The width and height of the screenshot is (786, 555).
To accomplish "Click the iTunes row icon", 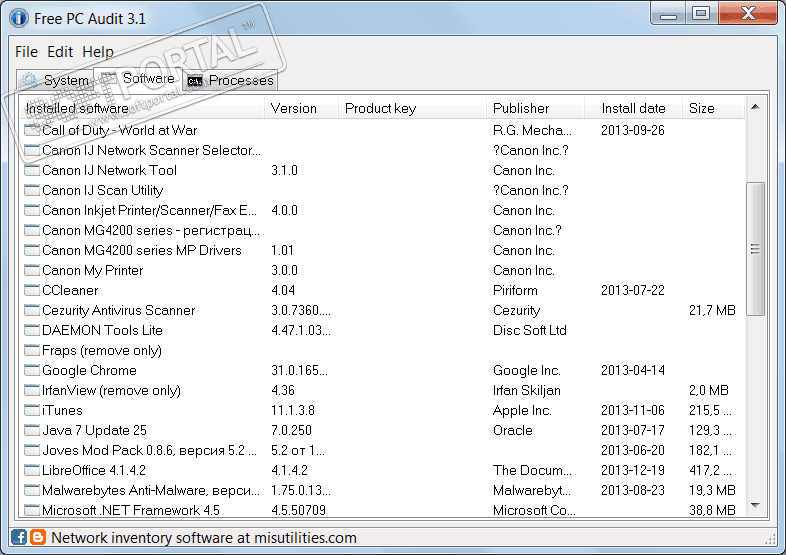I will (x=32, y=411).
